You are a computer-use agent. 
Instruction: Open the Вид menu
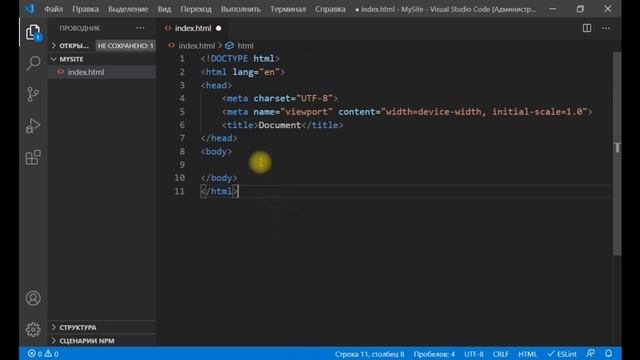pos(164,9)
